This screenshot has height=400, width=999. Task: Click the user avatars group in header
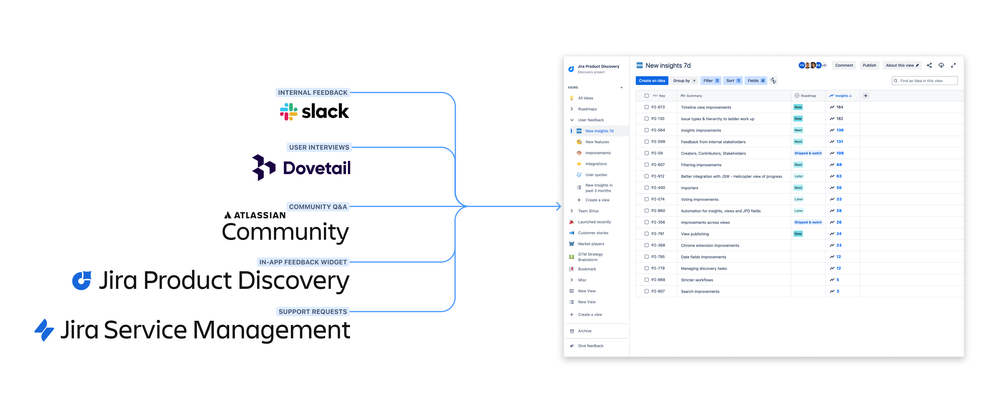812,65
